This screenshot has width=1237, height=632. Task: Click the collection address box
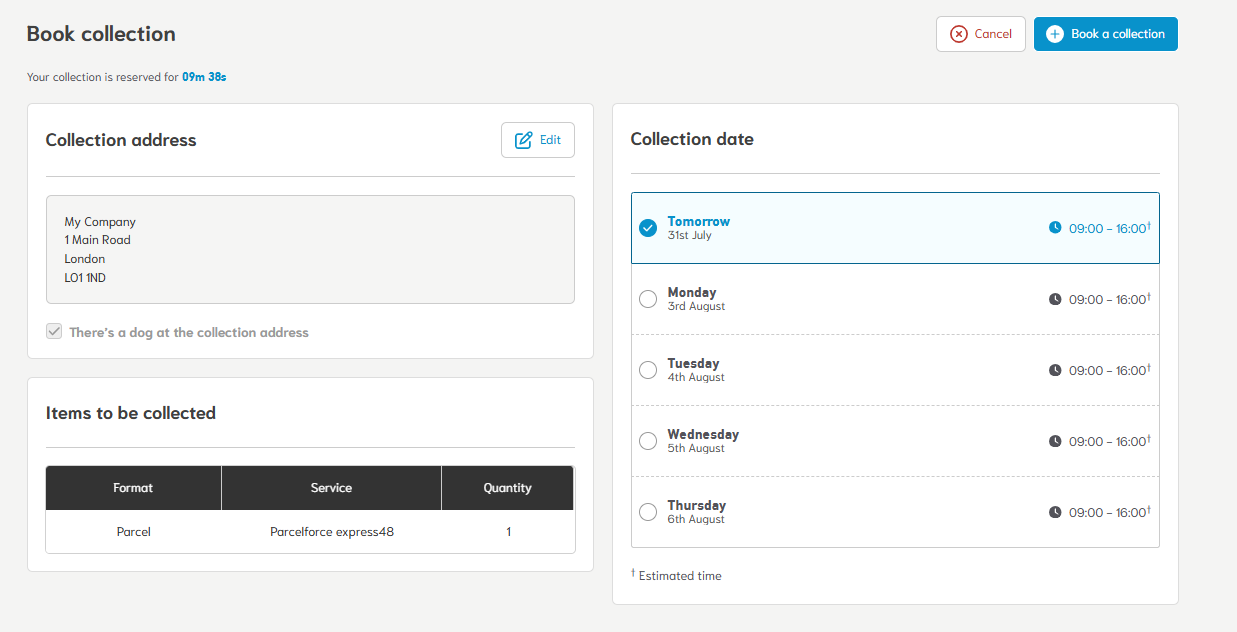coord(310,249)
